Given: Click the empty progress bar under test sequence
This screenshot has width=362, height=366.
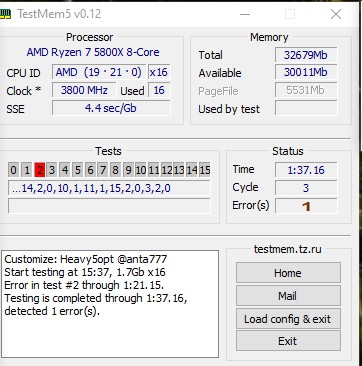Looking at the screenshot, I should click(x=109, y=206).
